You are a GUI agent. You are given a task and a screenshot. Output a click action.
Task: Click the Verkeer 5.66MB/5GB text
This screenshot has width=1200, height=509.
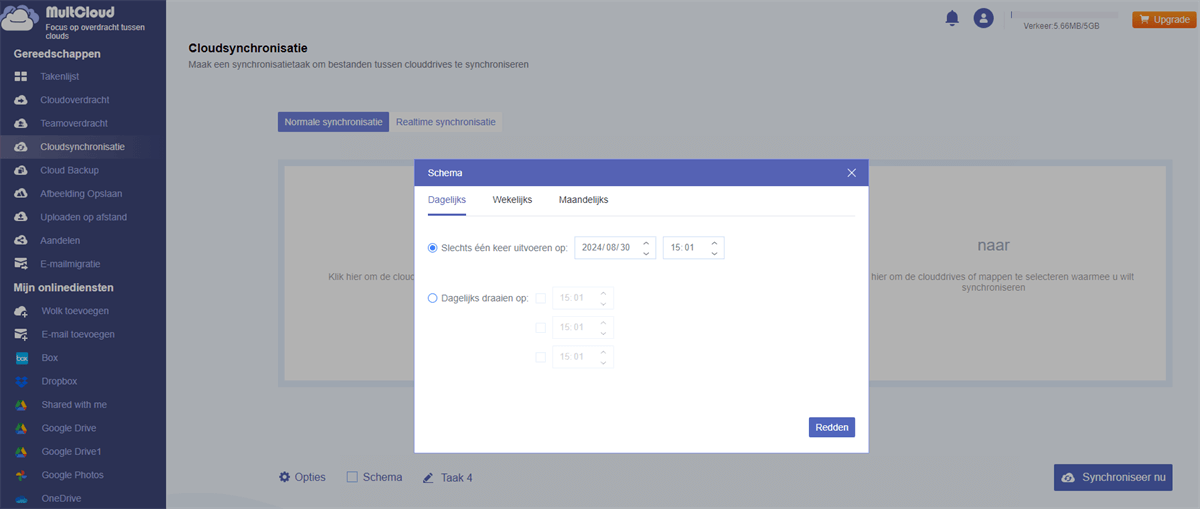1061,26
